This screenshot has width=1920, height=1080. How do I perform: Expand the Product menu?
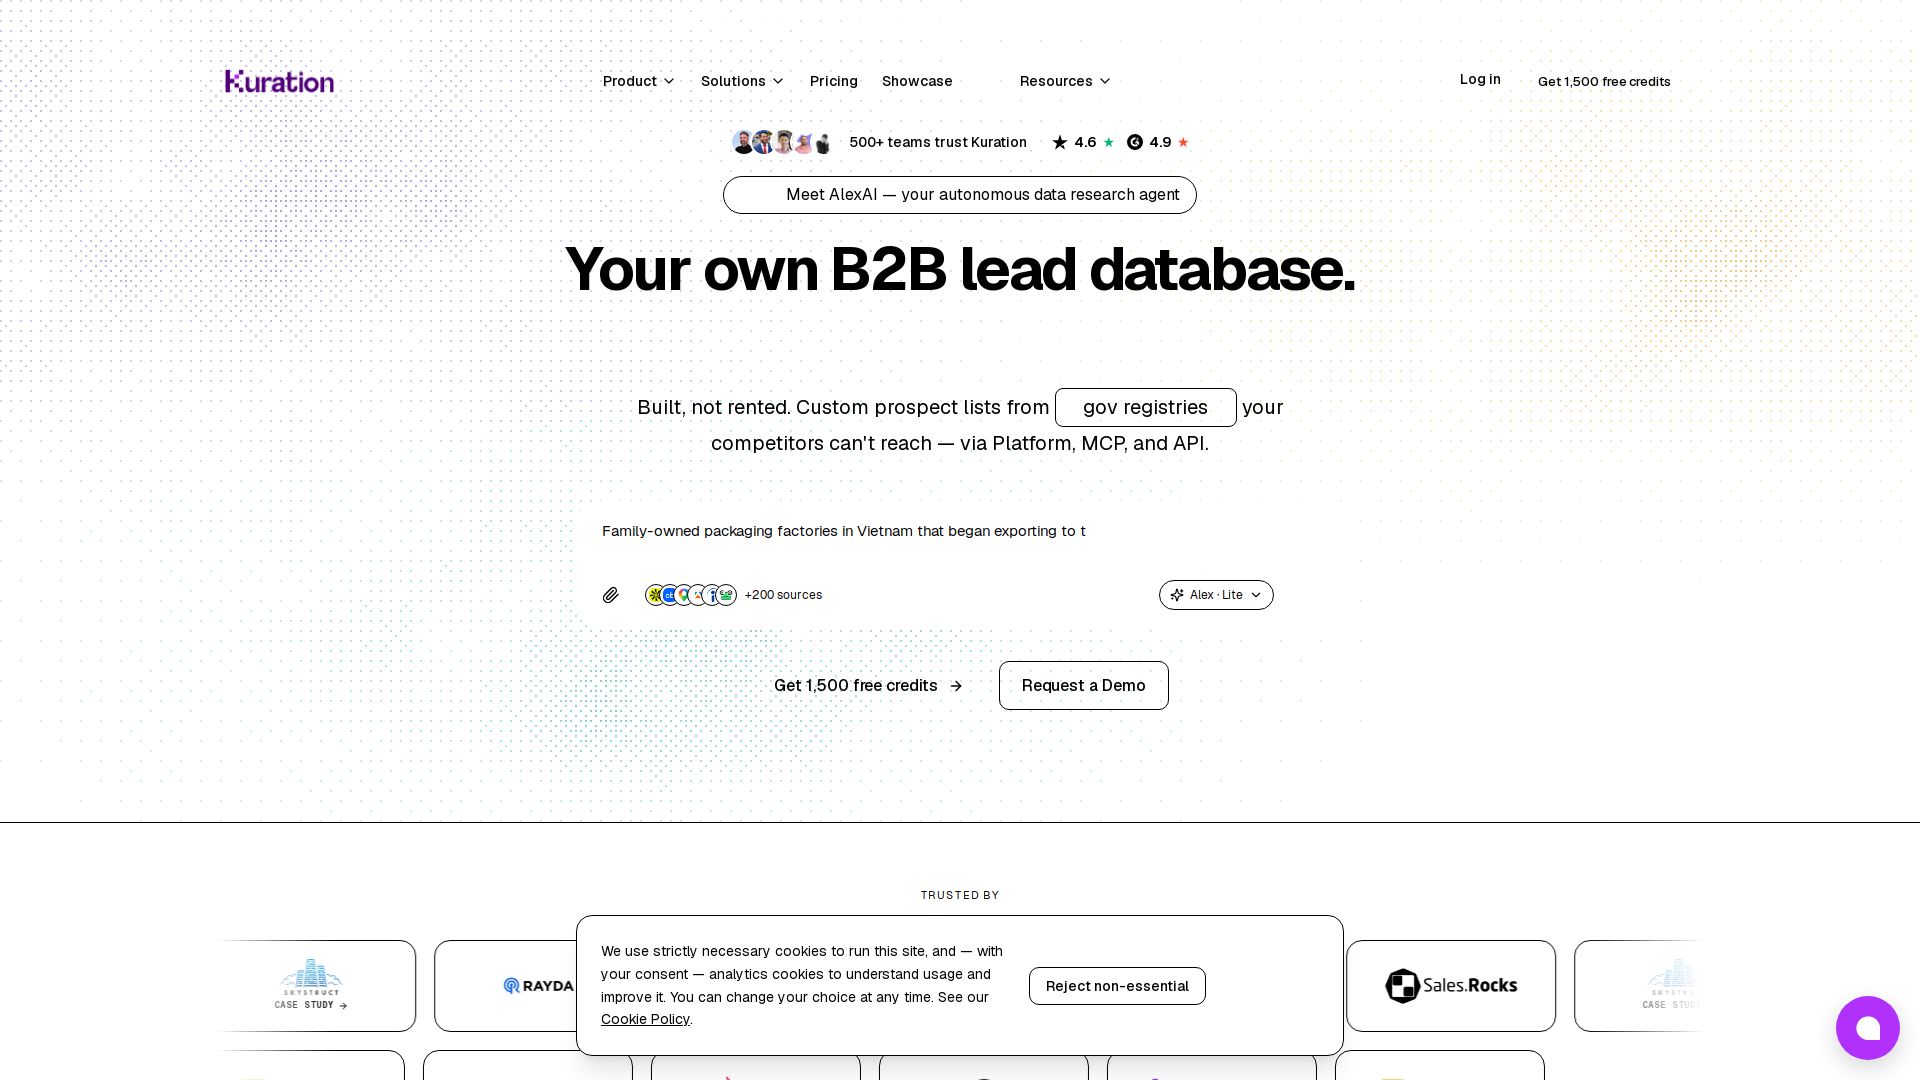[x=639, y=81]
